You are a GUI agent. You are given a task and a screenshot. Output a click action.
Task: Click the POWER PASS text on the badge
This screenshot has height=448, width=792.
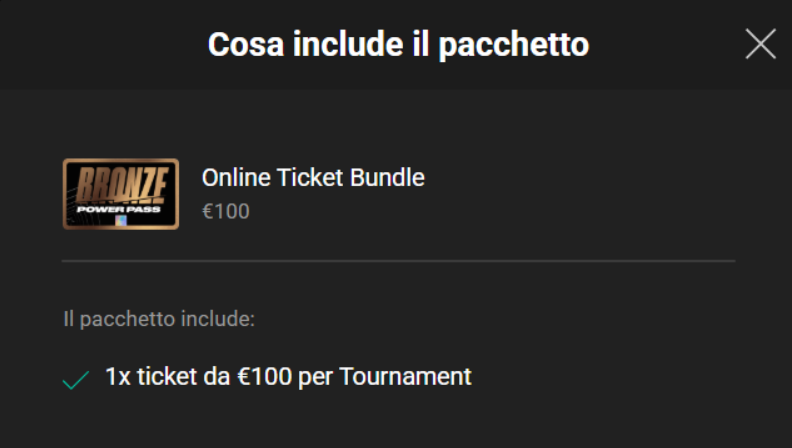pos(120,209)
